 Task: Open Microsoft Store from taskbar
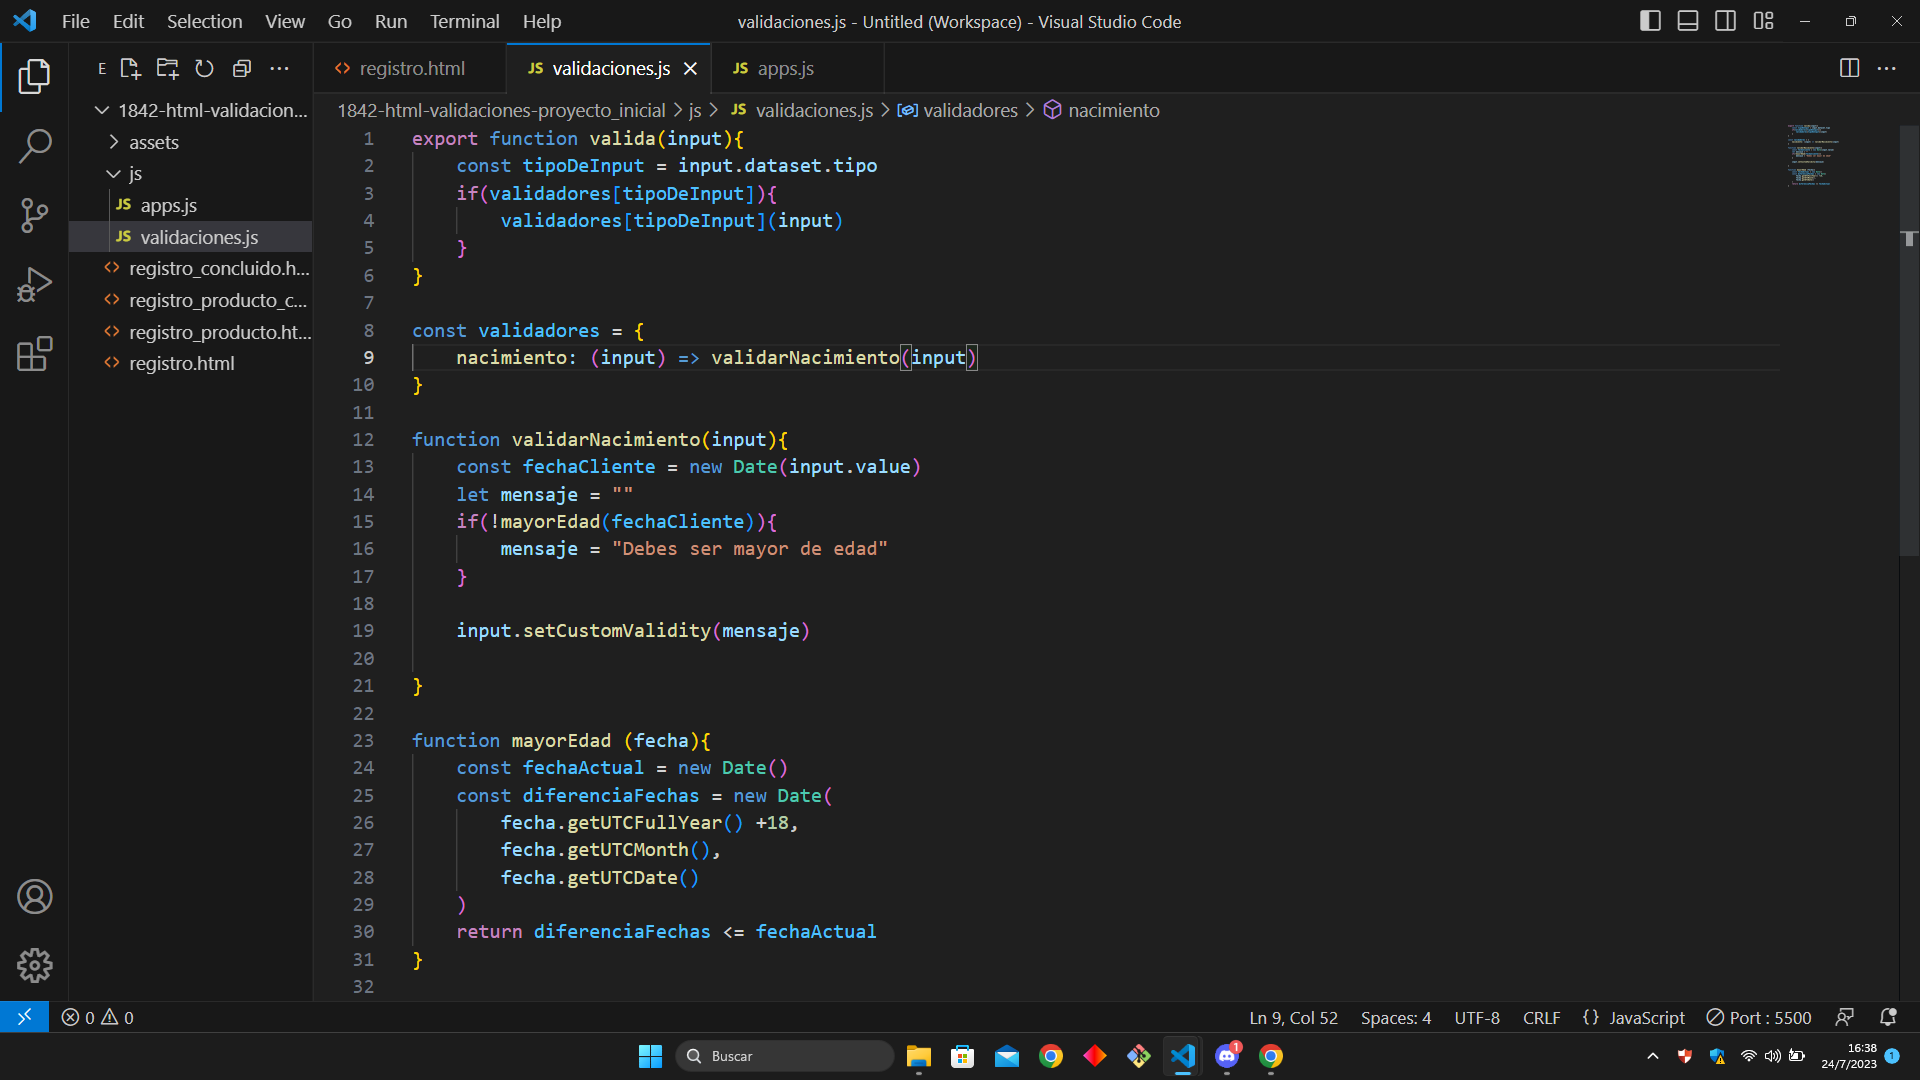click(962, 1056)
